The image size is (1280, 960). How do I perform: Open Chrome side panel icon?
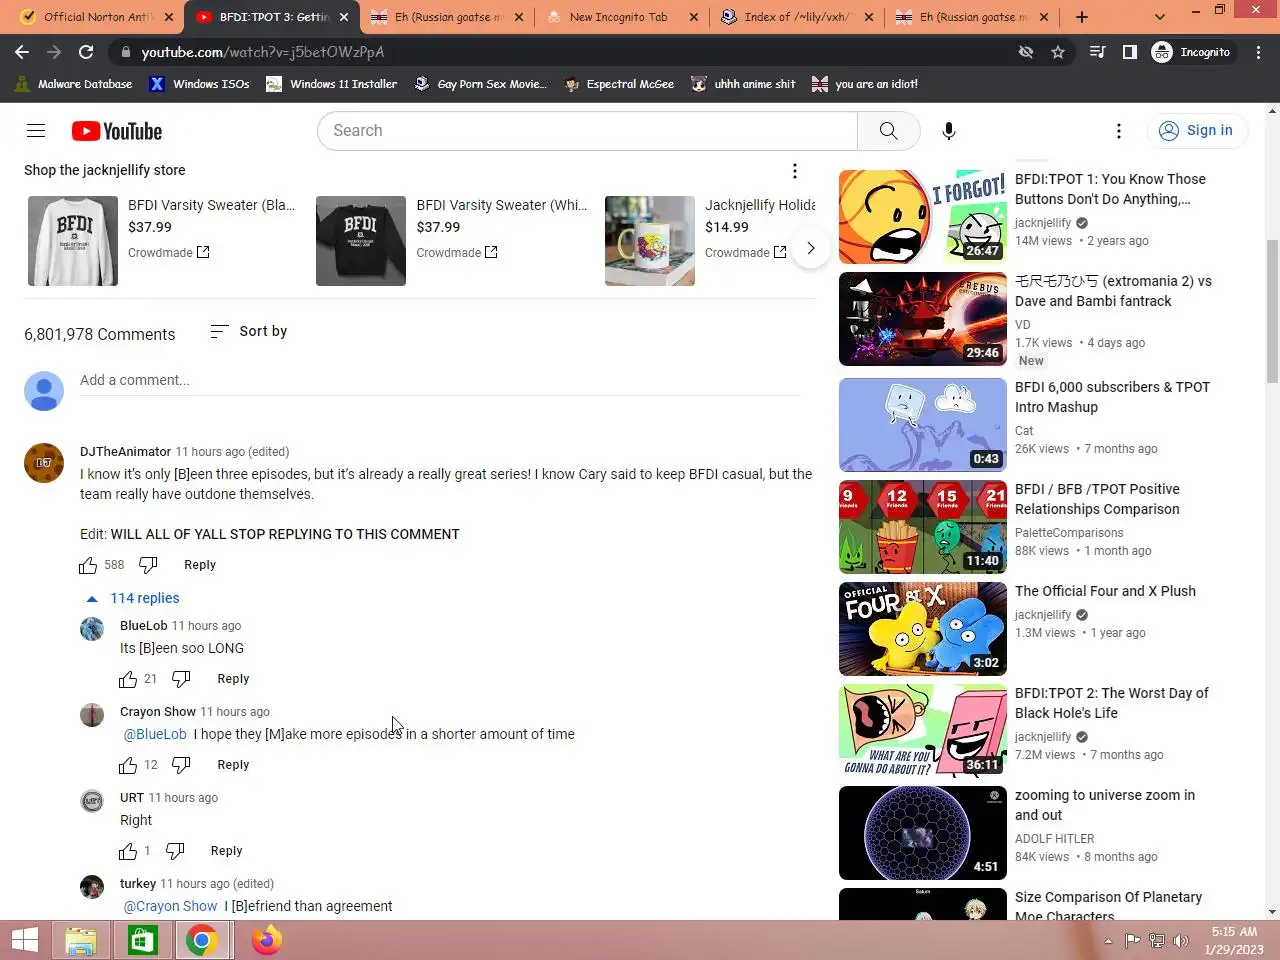1129,52
